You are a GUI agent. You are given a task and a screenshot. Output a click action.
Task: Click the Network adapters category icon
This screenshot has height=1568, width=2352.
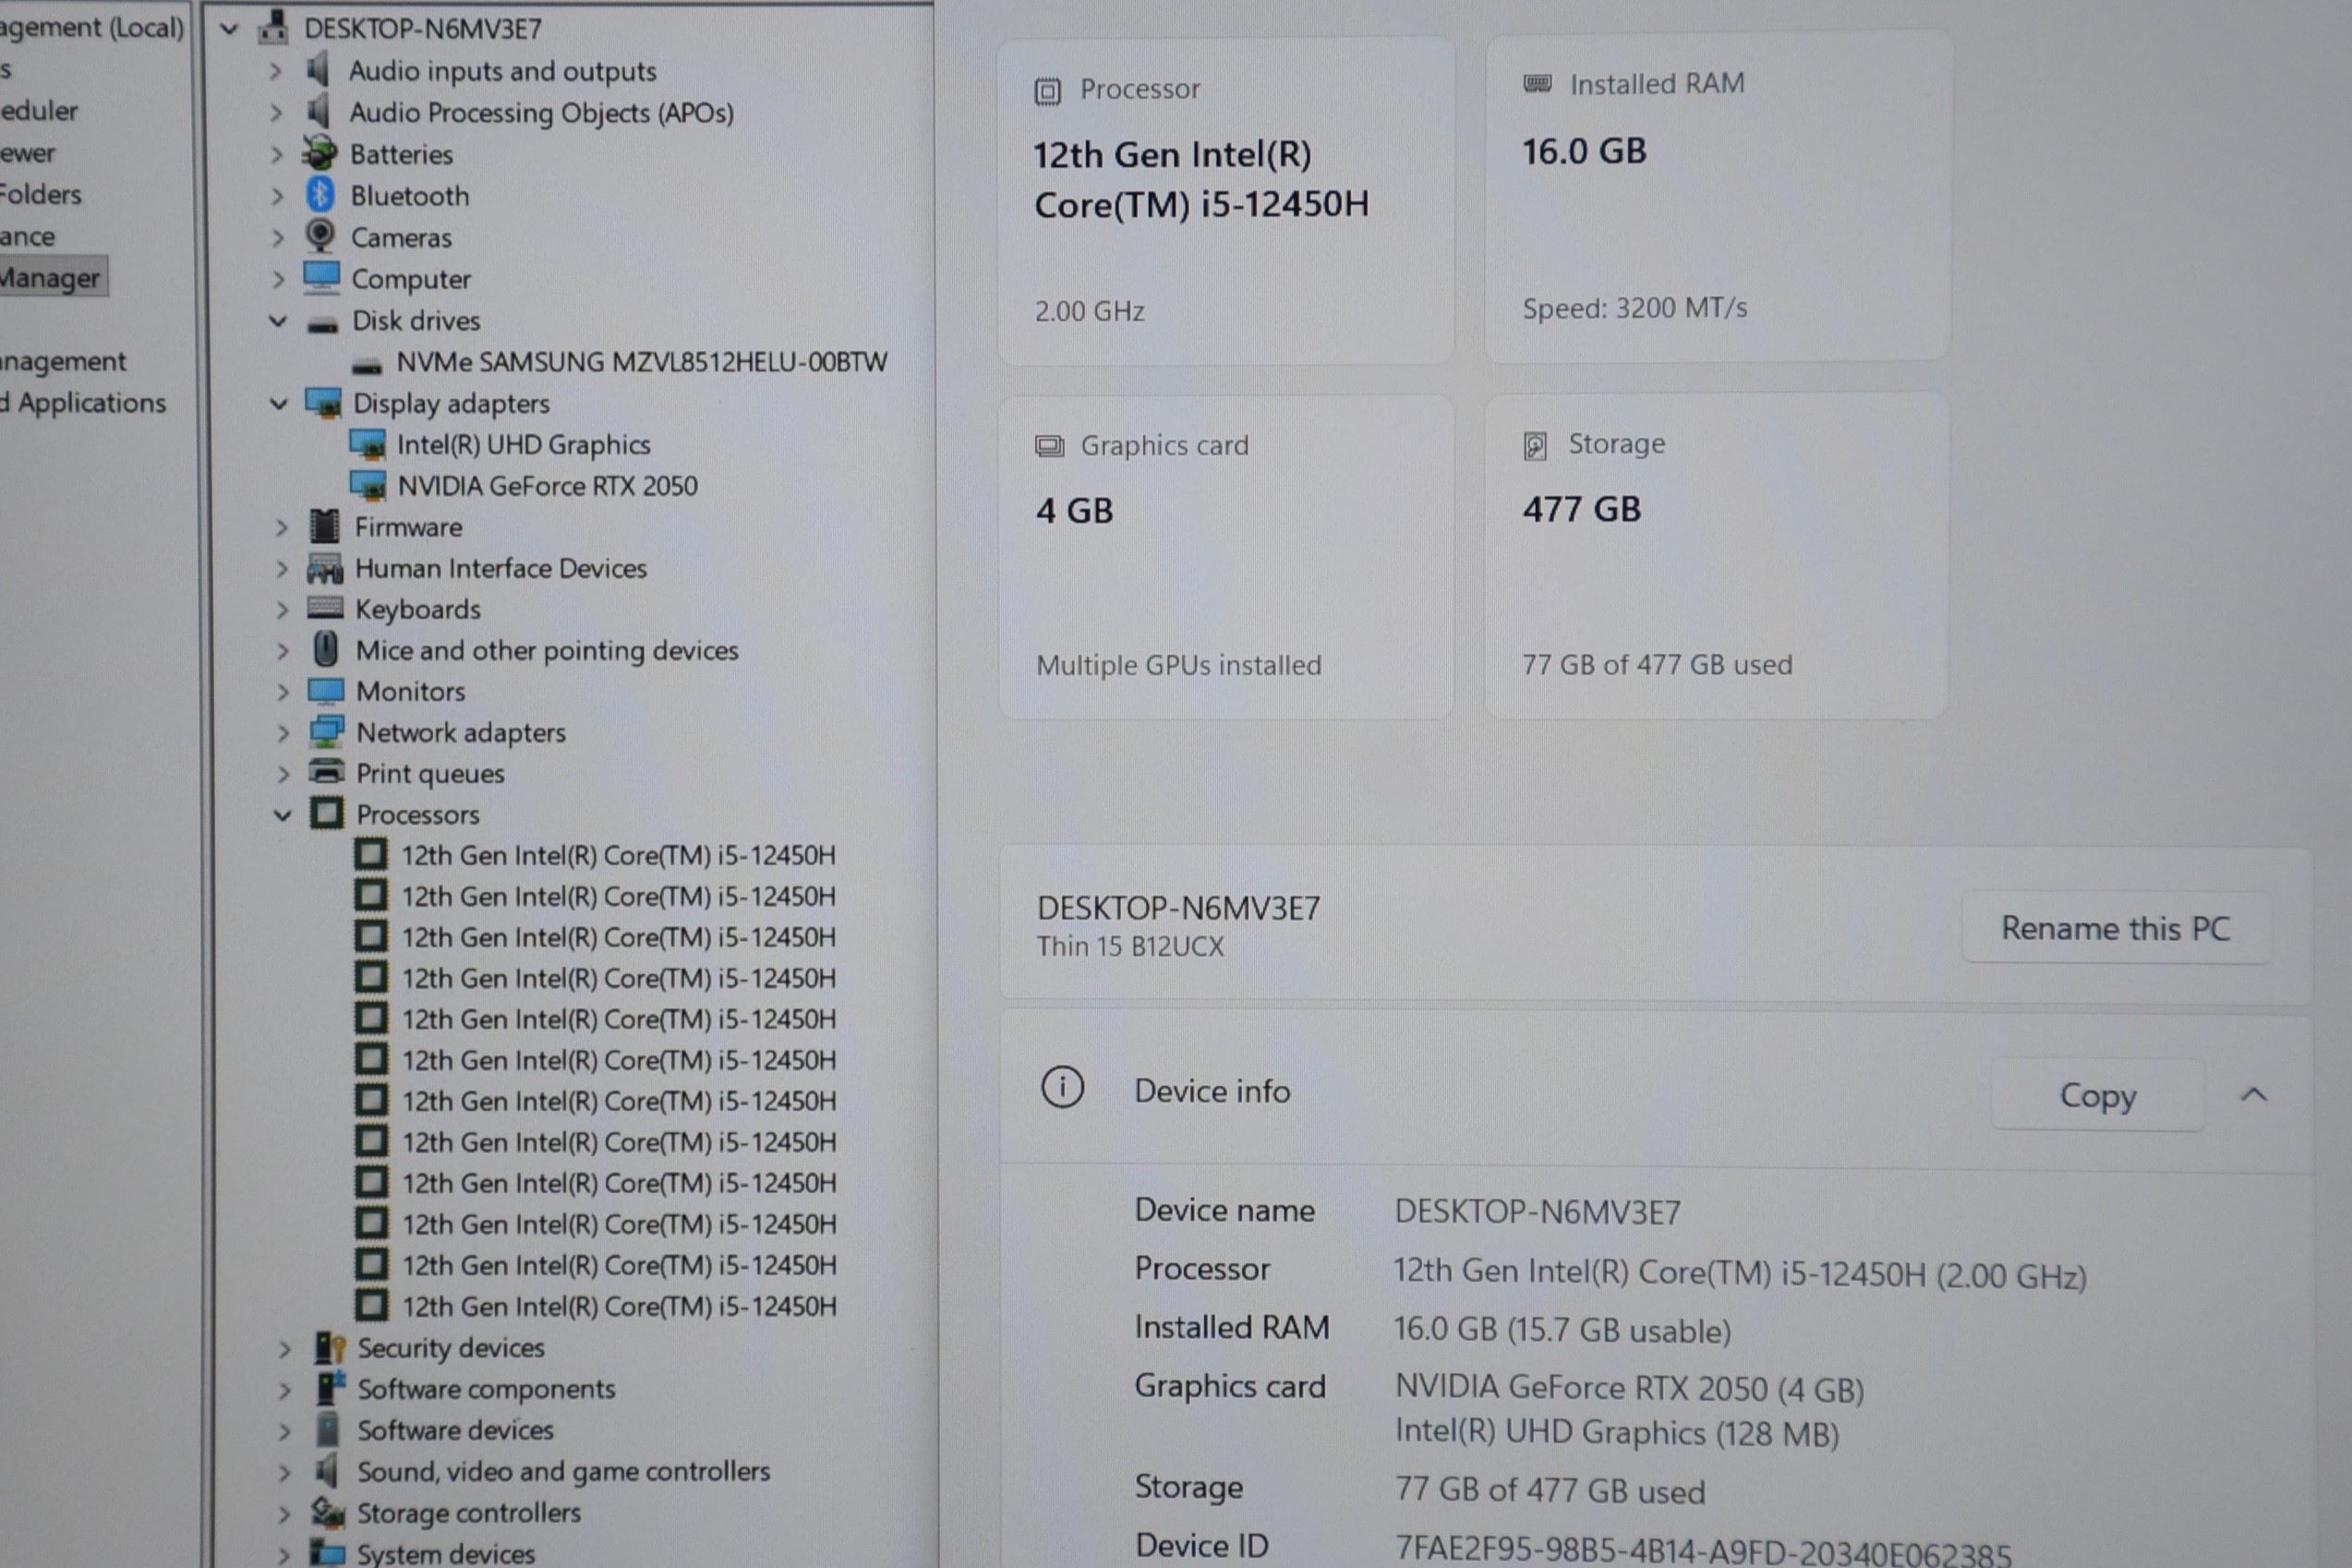point(326,732)
